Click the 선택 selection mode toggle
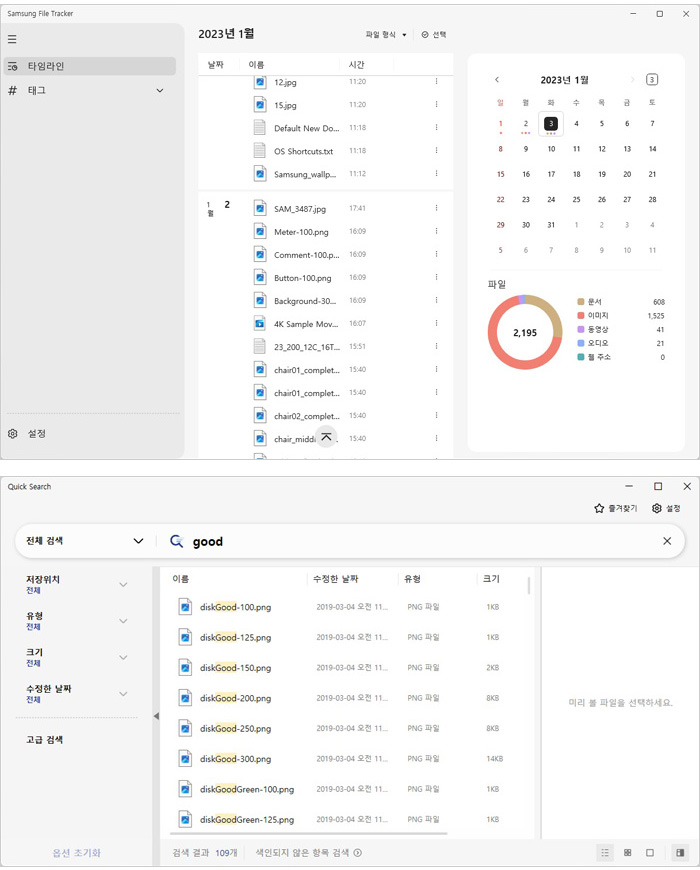Screen dimensions: 700x870 click(x=434, y=35)
